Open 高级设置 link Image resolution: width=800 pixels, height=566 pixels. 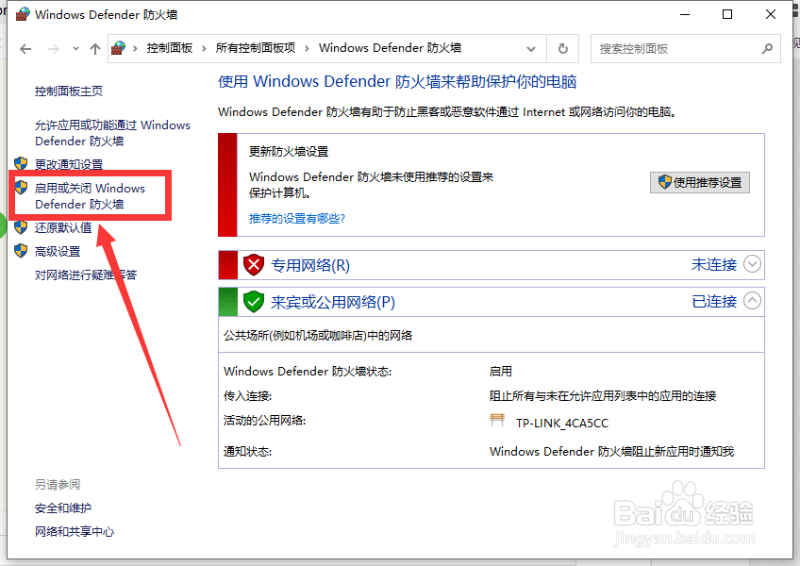(x=57, y=251)
